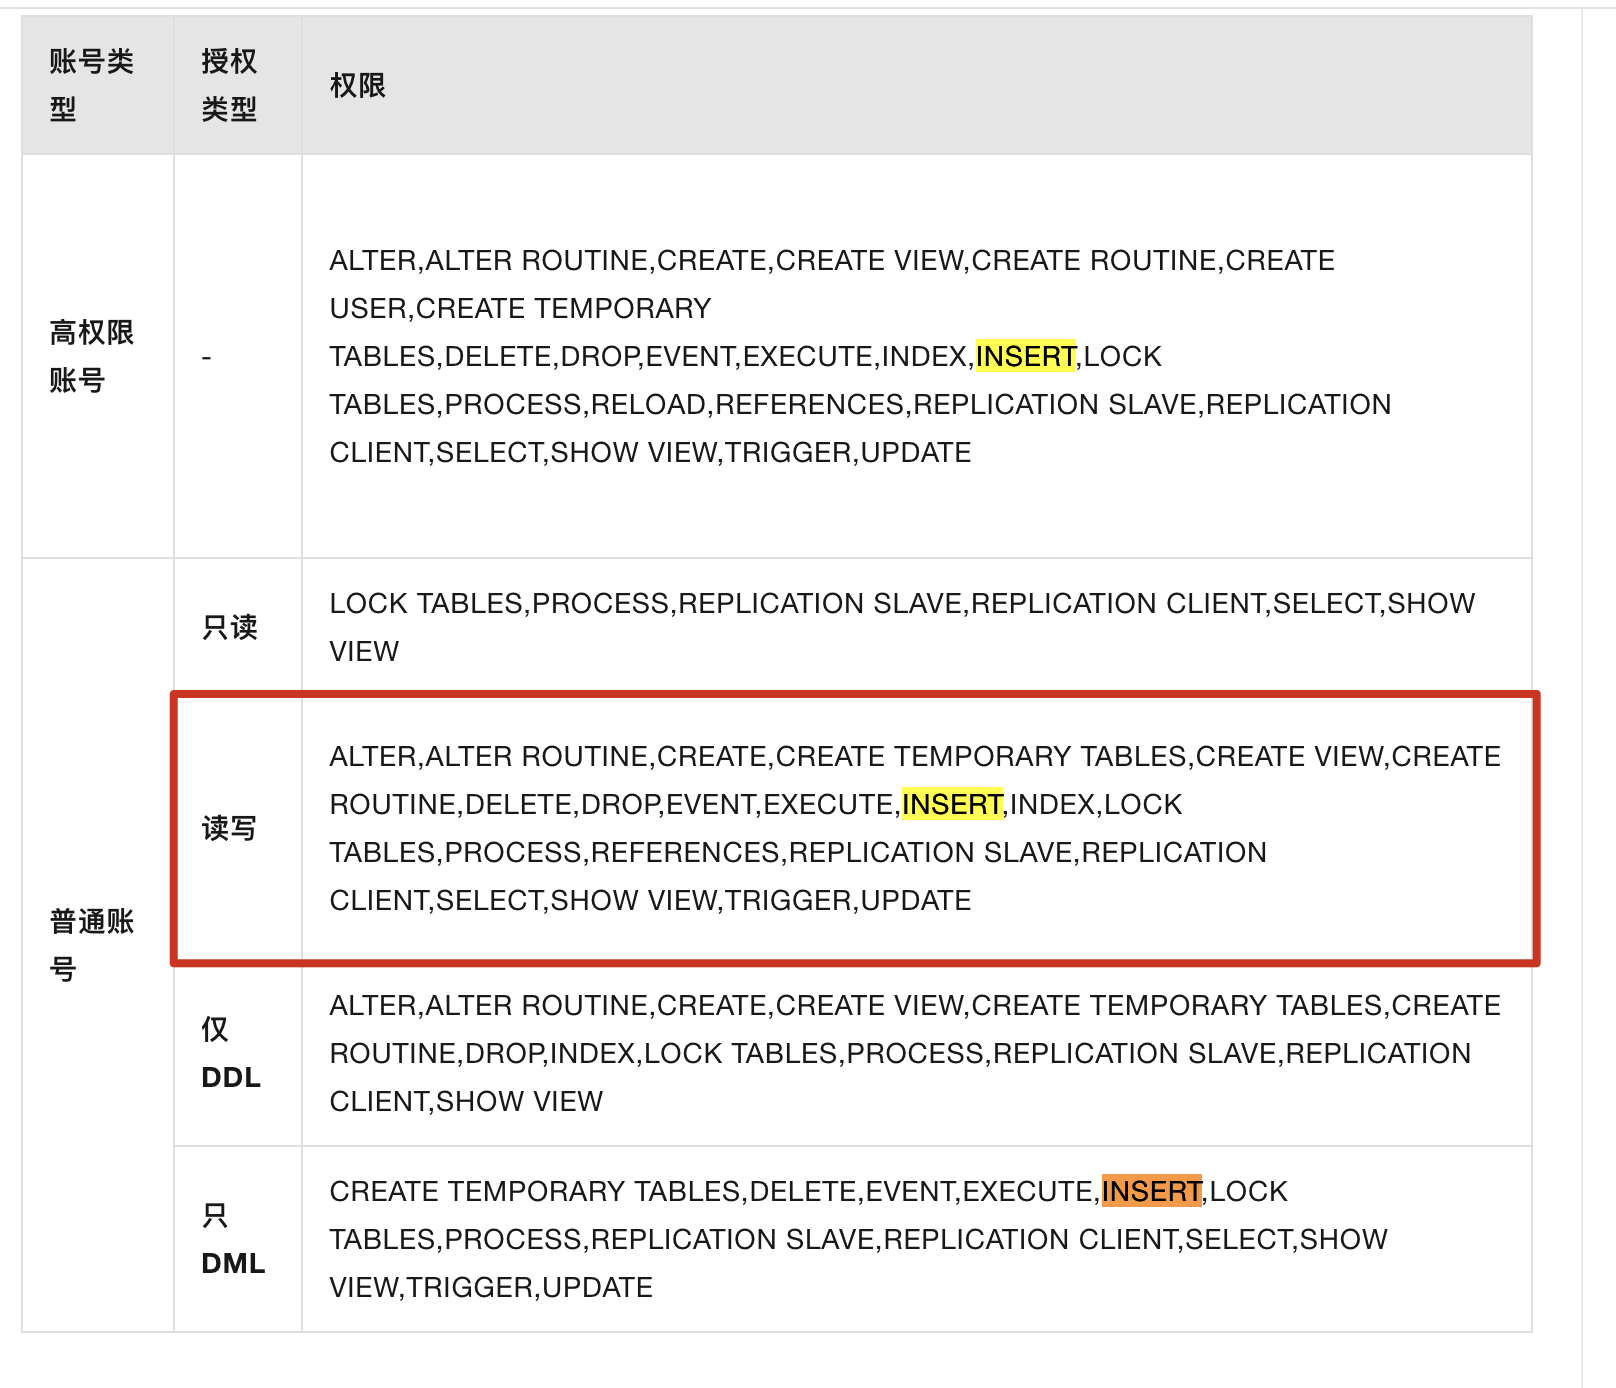Select the 读写 authorization type cell
This screenshot has width=1616, height=1388.
(229, 828)
